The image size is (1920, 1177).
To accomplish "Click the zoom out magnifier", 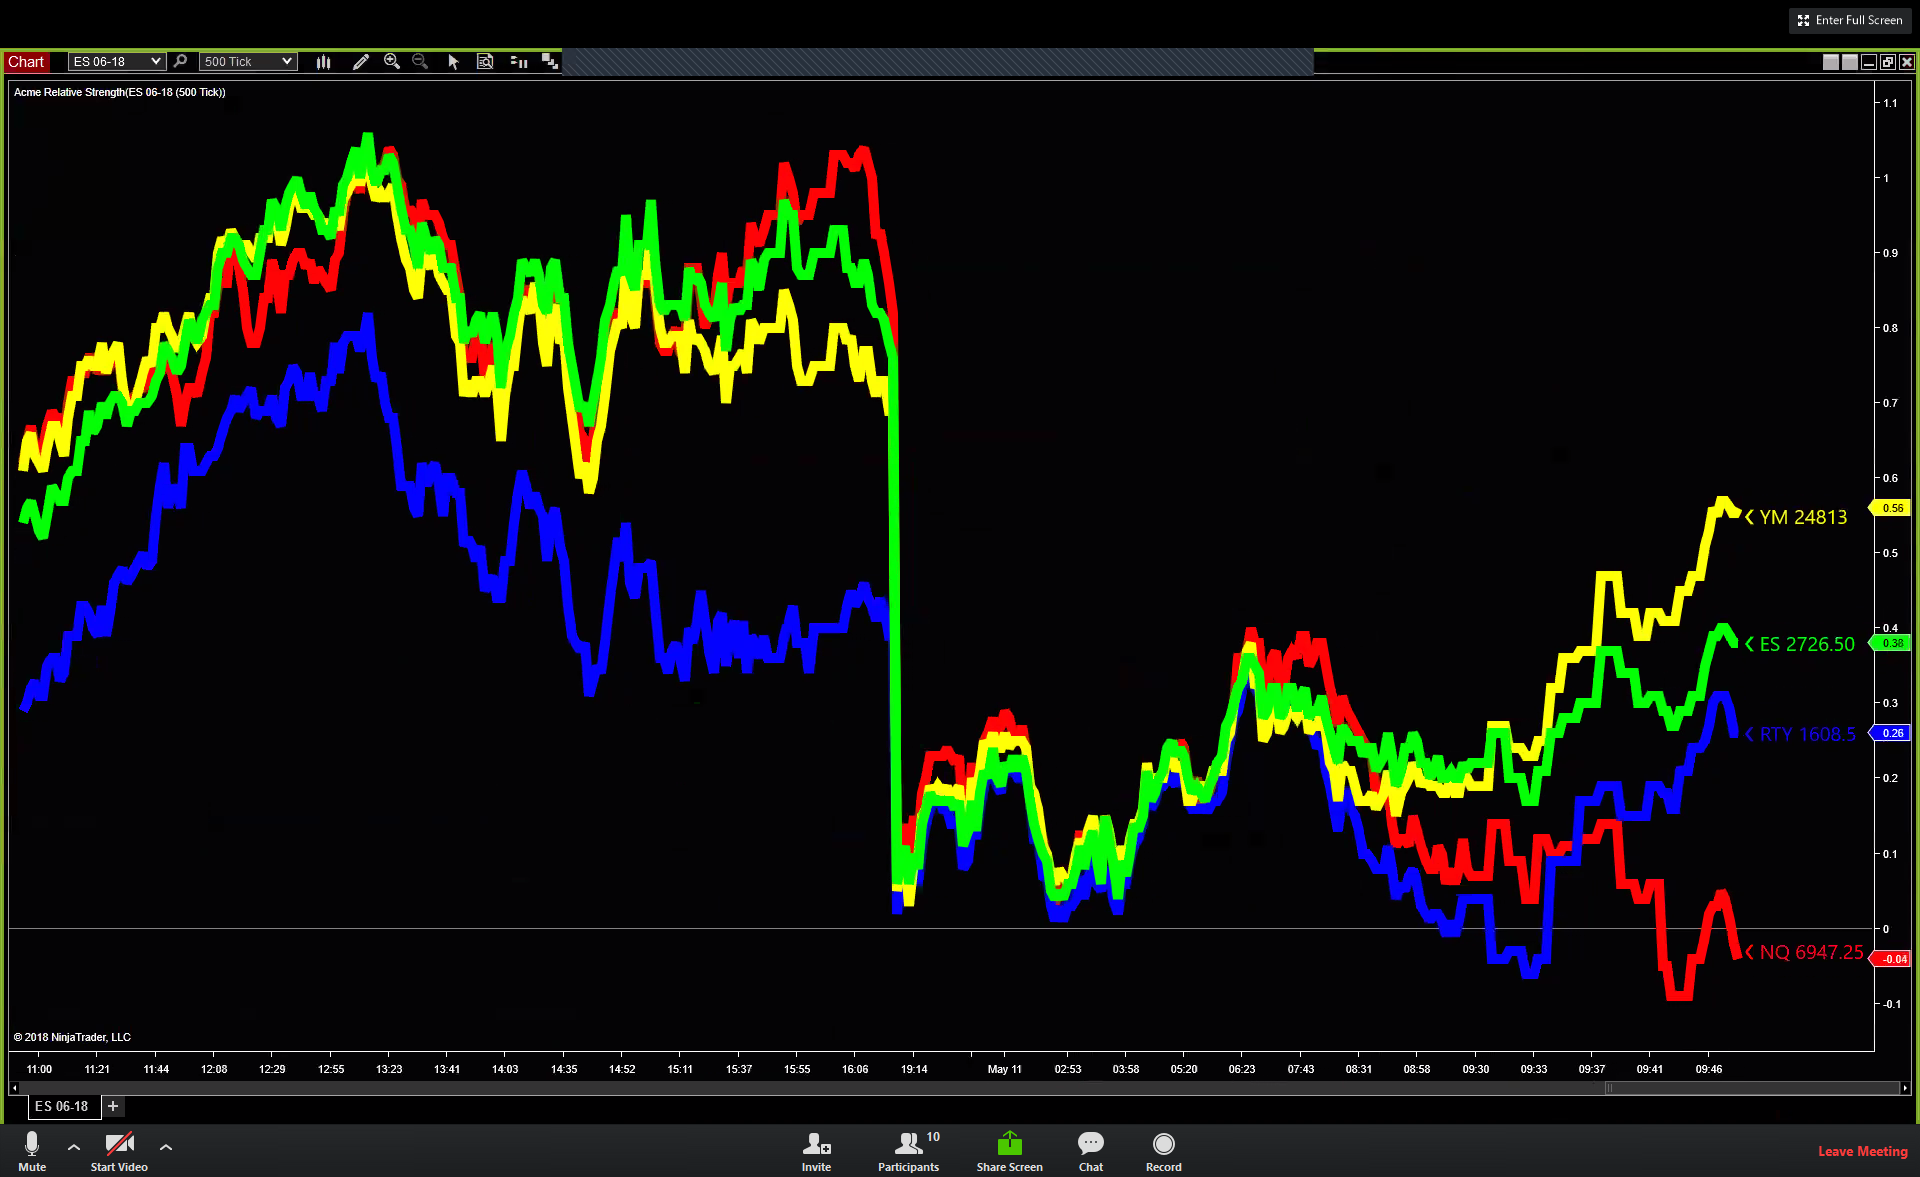I will 420,62.
